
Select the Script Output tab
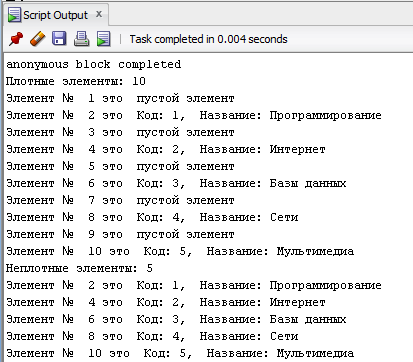[55, 15]
